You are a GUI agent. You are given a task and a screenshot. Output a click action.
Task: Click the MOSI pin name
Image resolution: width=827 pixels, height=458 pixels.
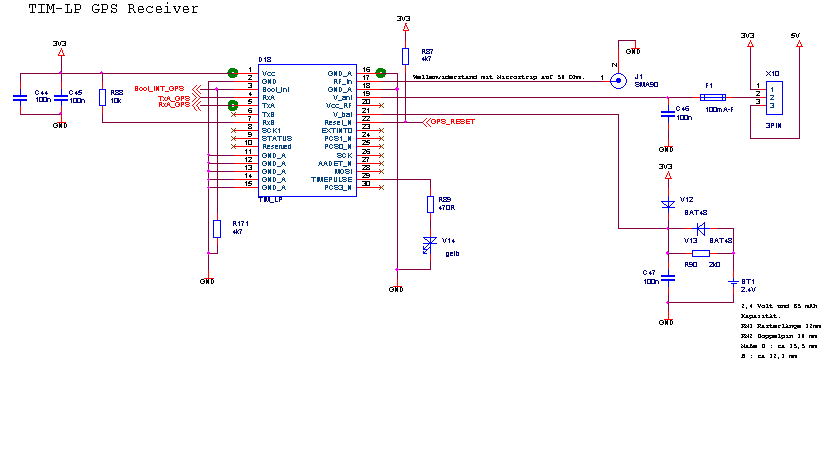pyautogui.click(x=343, y=171)
